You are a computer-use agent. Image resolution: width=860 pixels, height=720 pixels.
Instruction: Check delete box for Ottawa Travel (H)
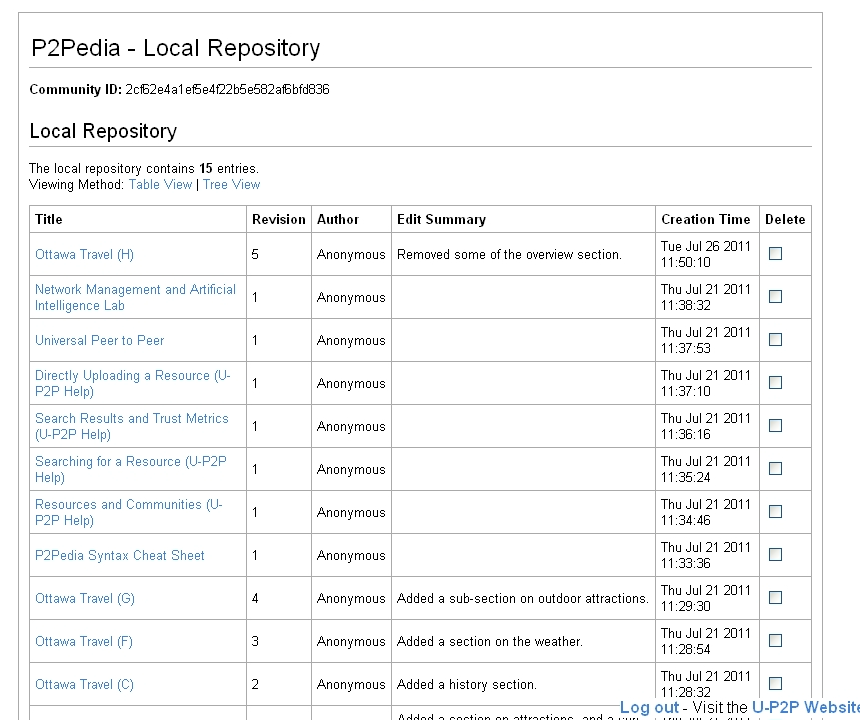775,254
